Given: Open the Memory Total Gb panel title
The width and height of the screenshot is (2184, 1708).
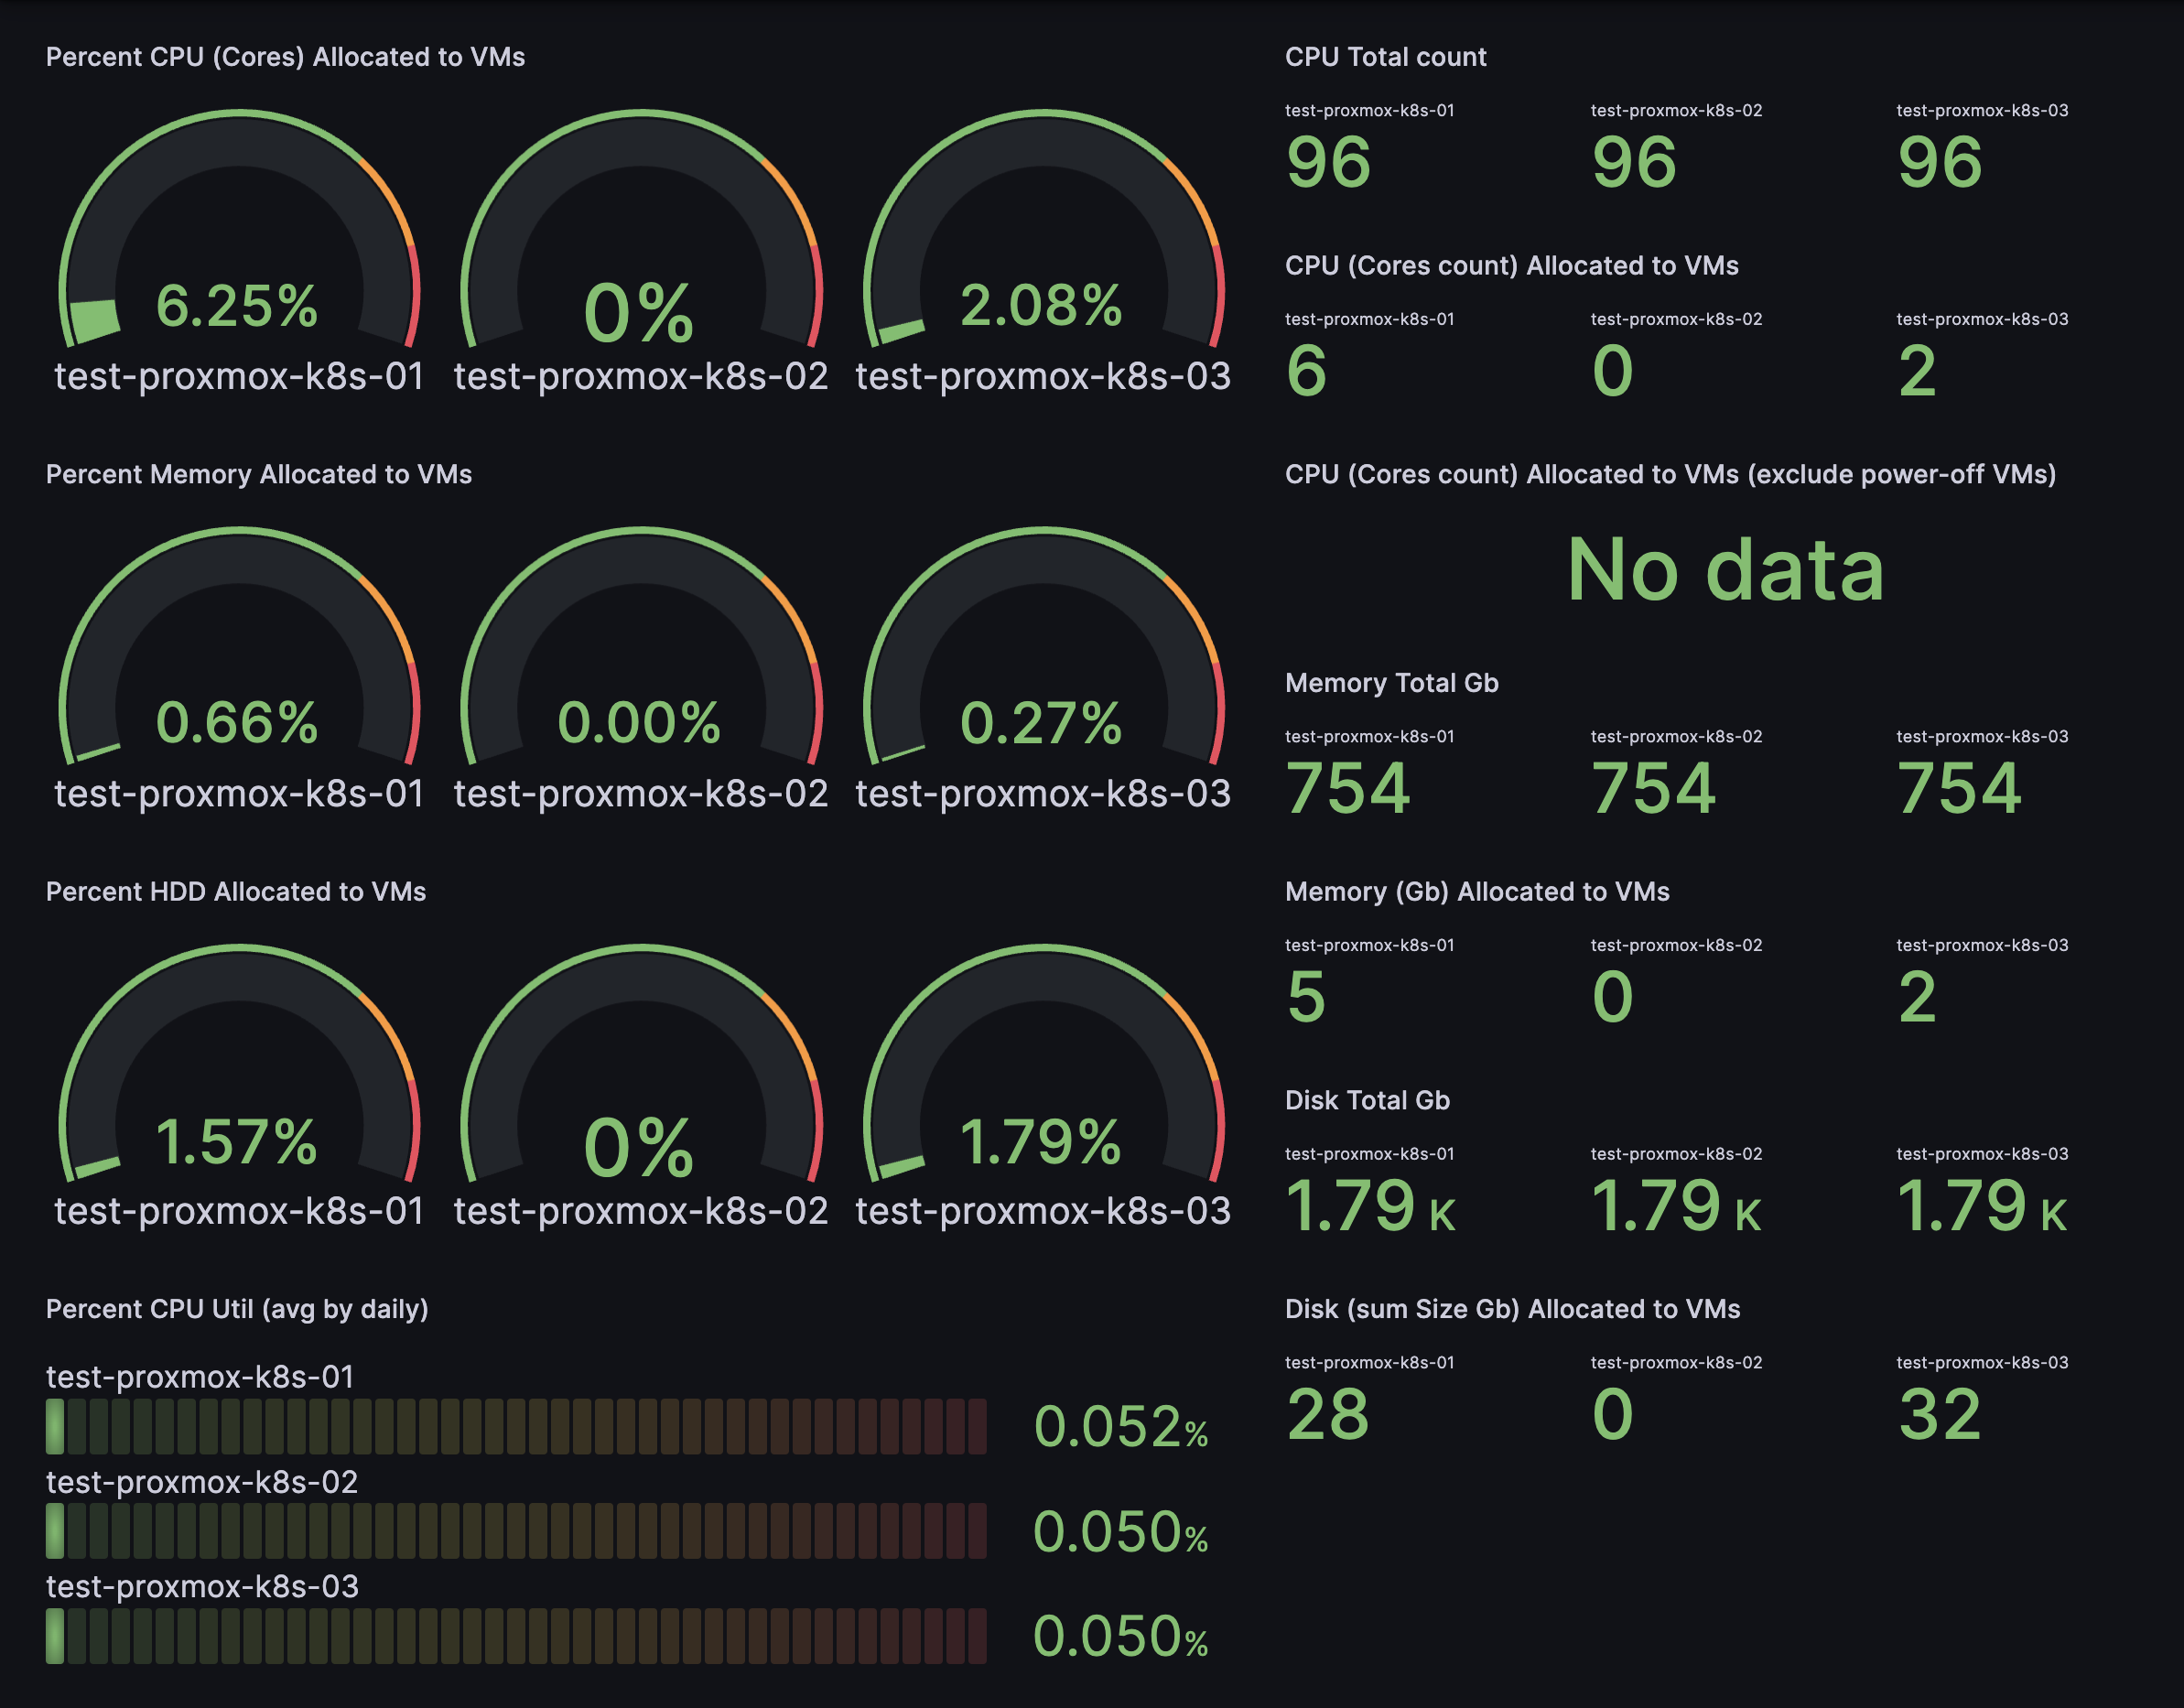Looking at the screenshot, I should click(1391, 683).
